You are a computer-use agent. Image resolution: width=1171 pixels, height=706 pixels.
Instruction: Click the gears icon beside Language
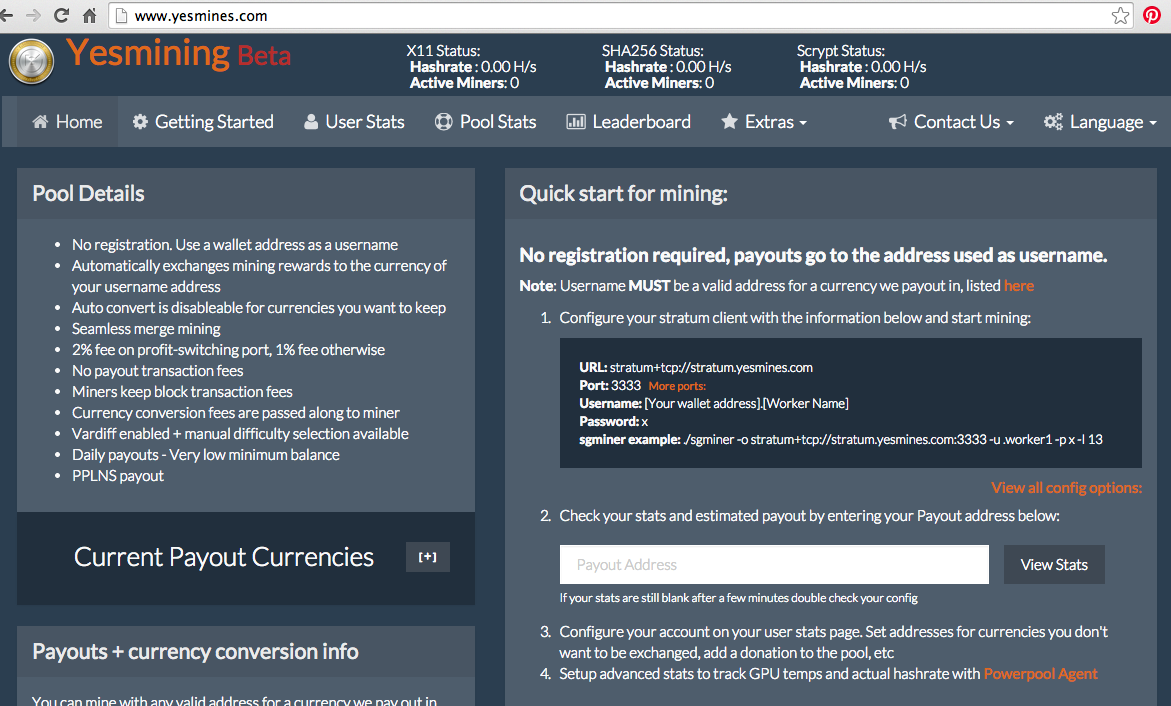tap(1053, 122)
